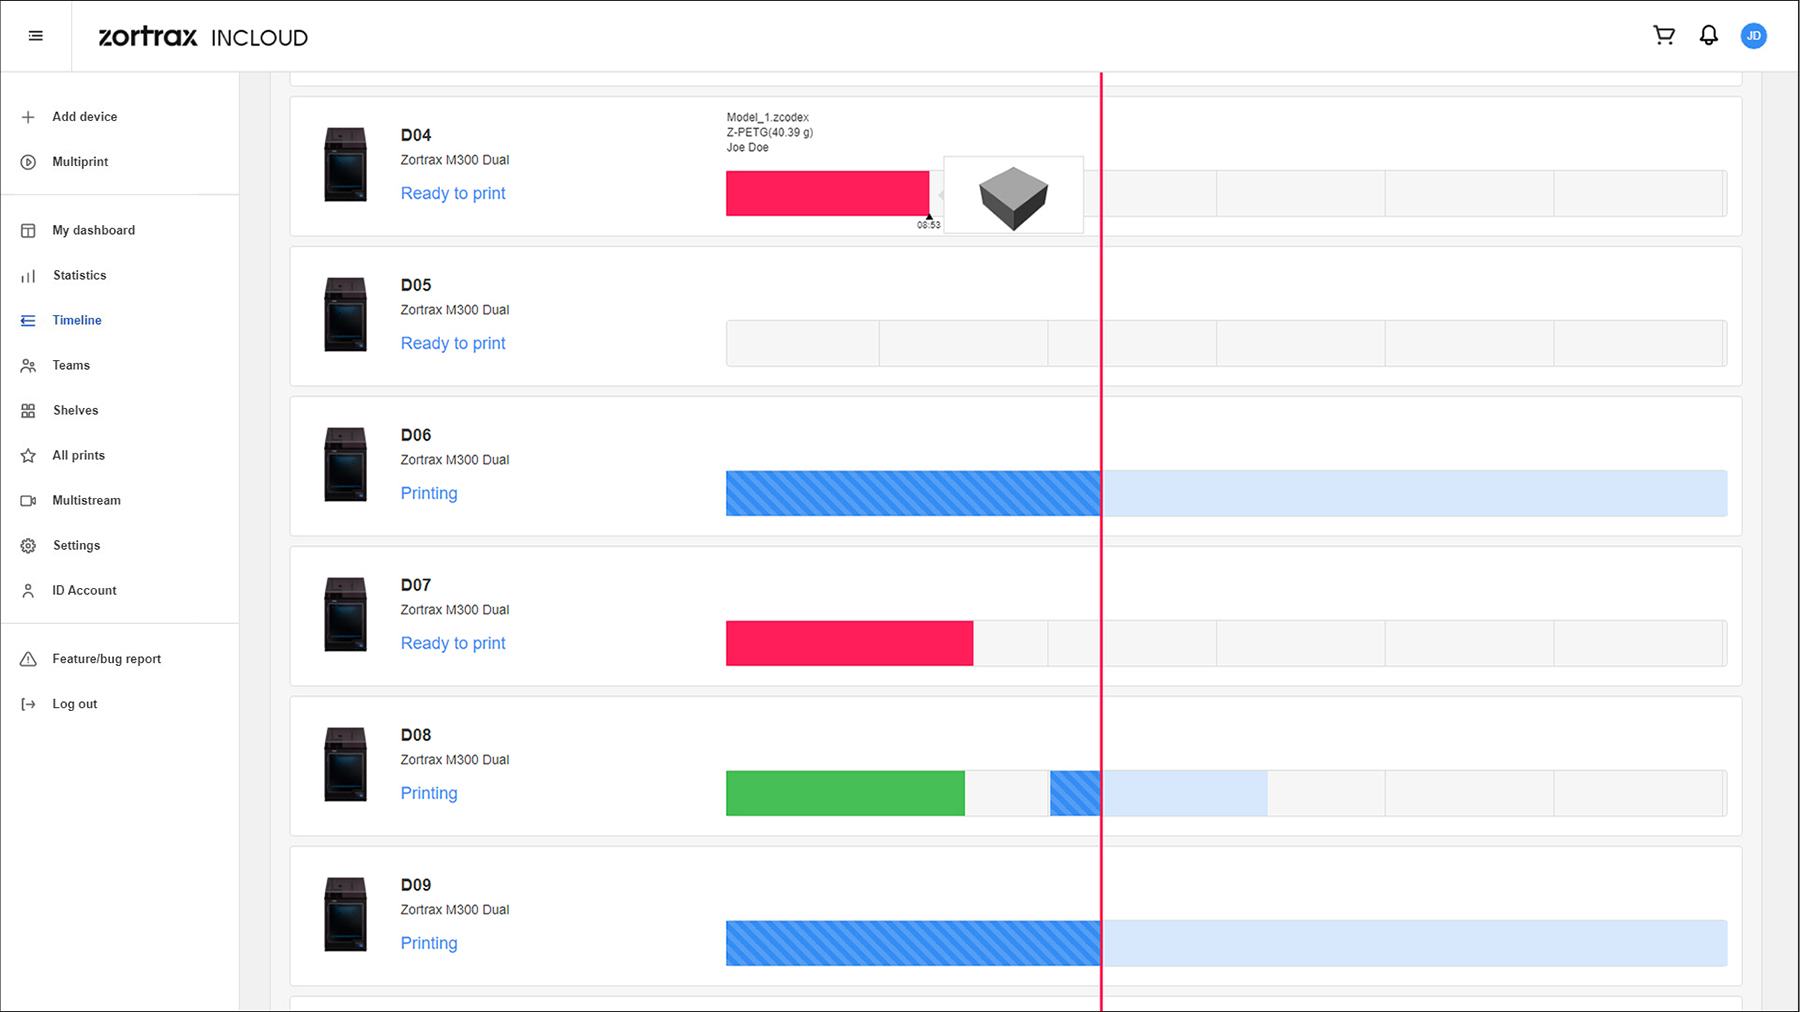Click the D06 Printing status link
This screenshot has width=1800, height=1012.
click(x=429, y=493)
